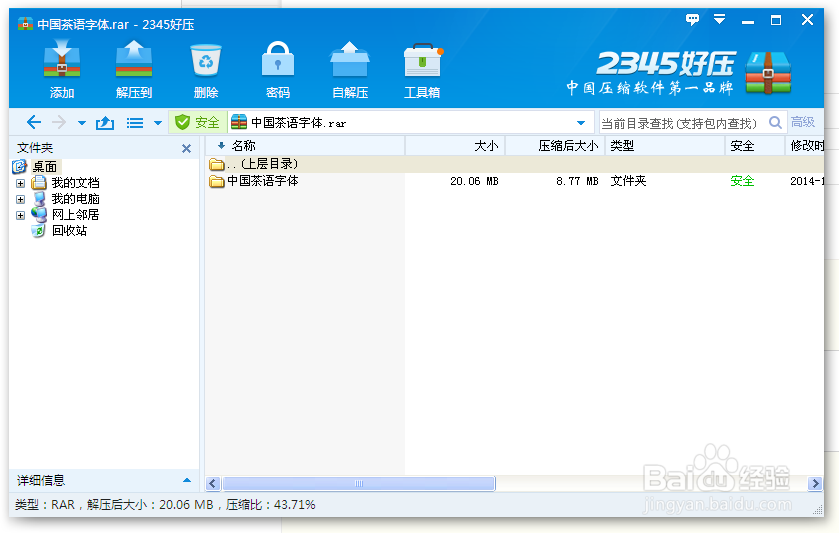Go back with the left arrow
This screenshot has width=839, height=533.
pos(34,123)
